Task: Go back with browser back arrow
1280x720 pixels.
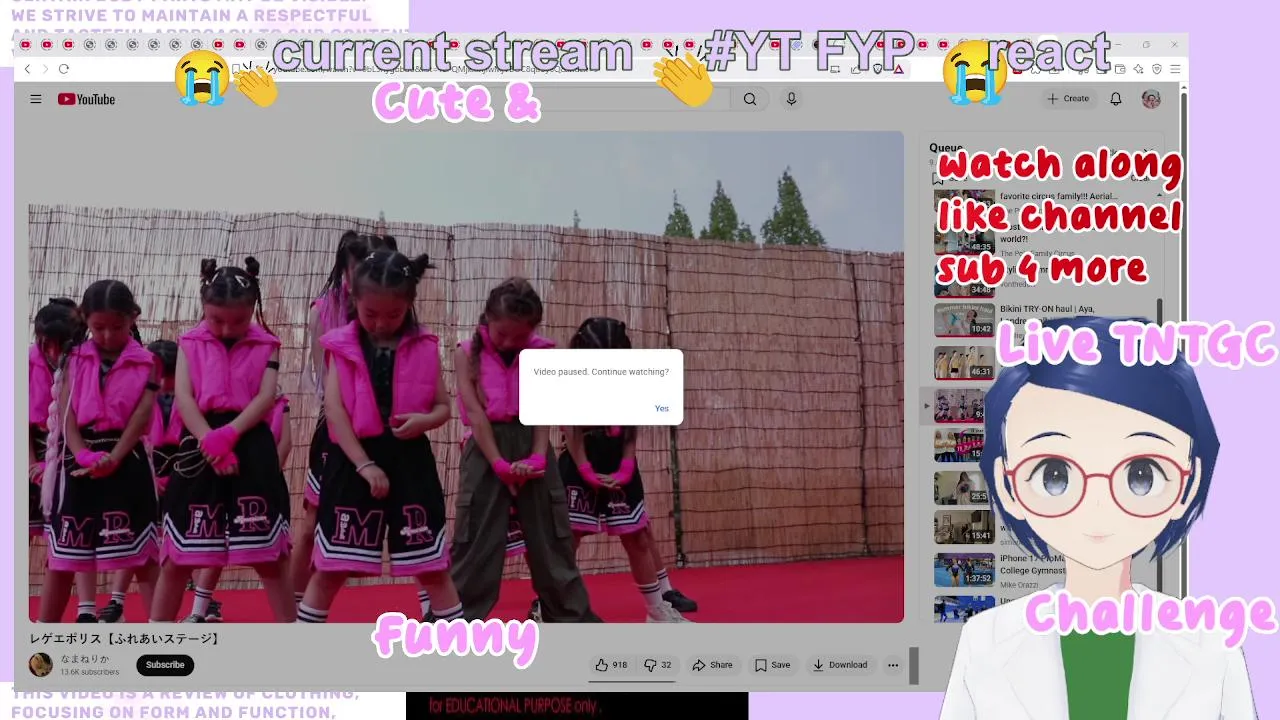Action: tap(27, 69)
